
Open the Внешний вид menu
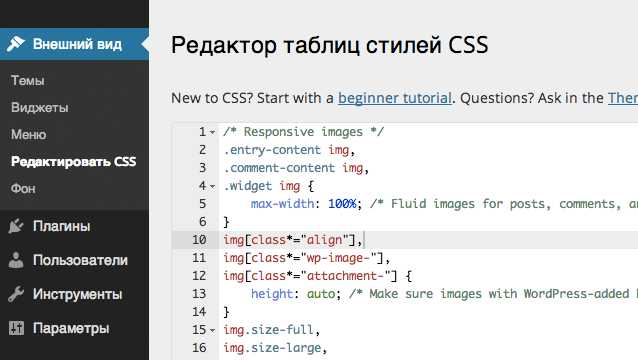[74, 44]
